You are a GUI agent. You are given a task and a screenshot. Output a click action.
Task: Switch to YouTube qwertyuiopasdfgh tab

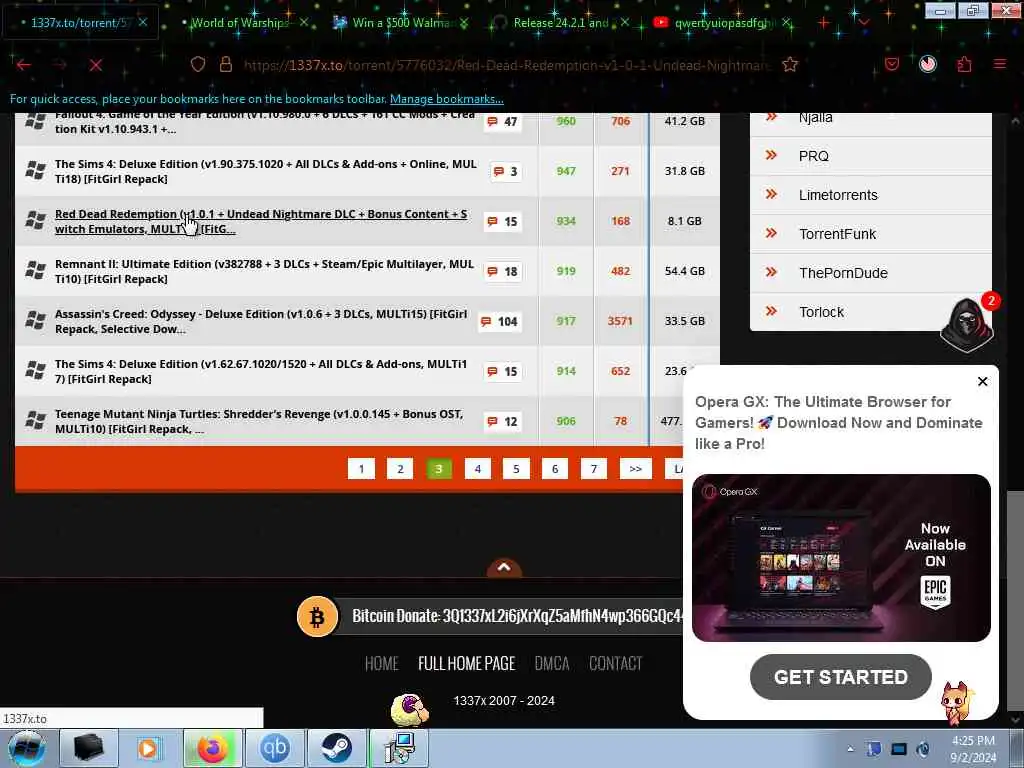[725, 22]
